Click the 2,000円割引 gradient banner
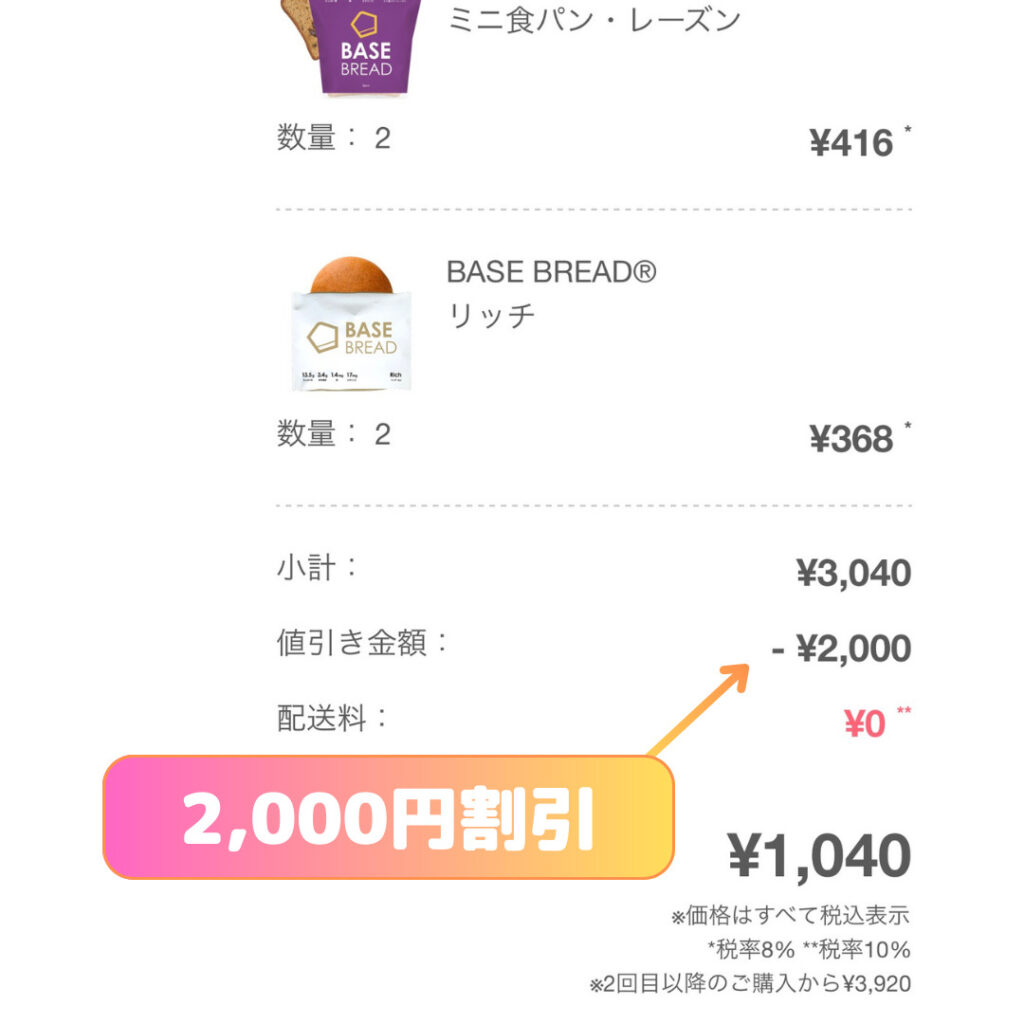The height and width of the screenshot is (1024, 1024). coord(389,818)
